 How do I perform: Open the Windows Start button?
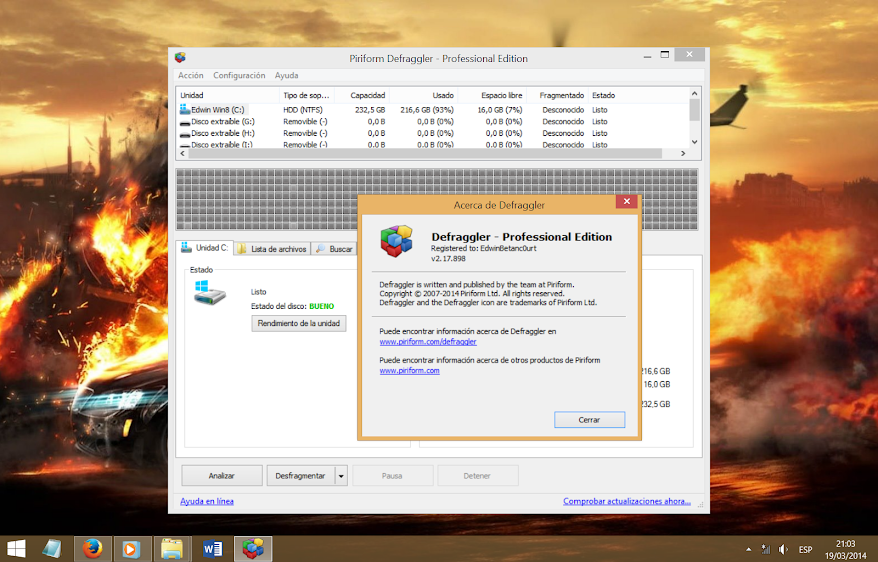pyautogui.click(x=16, y=549)
